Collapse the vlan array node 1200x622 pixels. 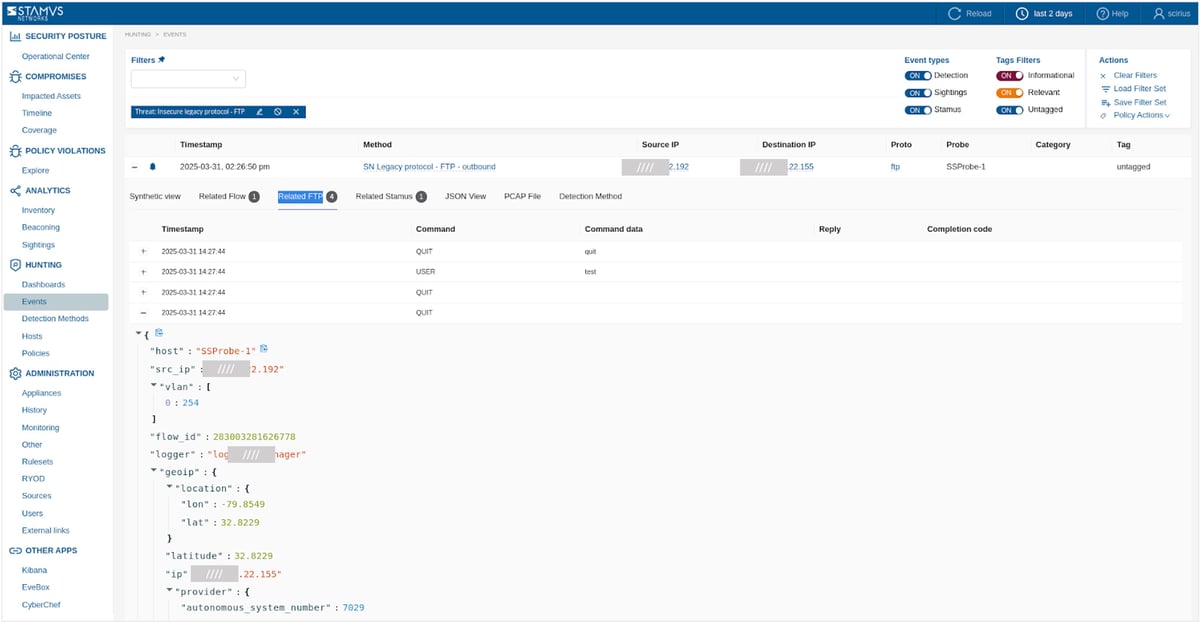tap(153, 385)
